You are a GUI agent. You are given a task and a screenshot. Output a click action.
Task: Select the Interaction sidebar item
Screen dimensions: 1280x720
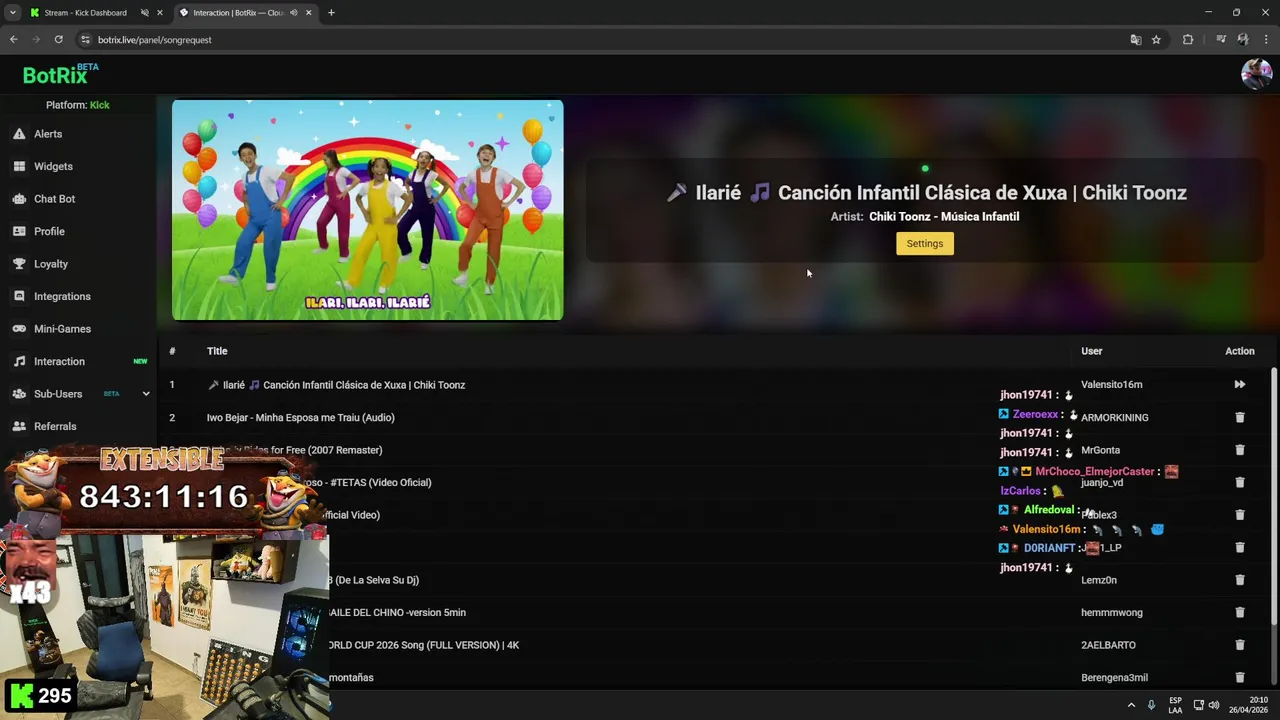point(59,361)
